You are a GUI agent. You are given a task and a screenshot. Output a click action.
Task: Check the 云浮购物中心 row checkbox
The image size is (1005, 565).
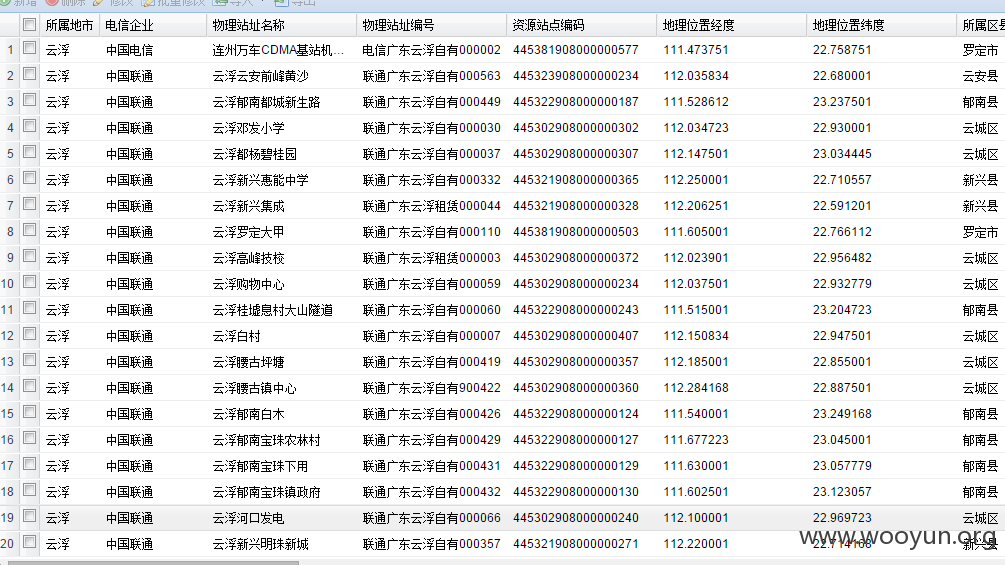(29, 282)
